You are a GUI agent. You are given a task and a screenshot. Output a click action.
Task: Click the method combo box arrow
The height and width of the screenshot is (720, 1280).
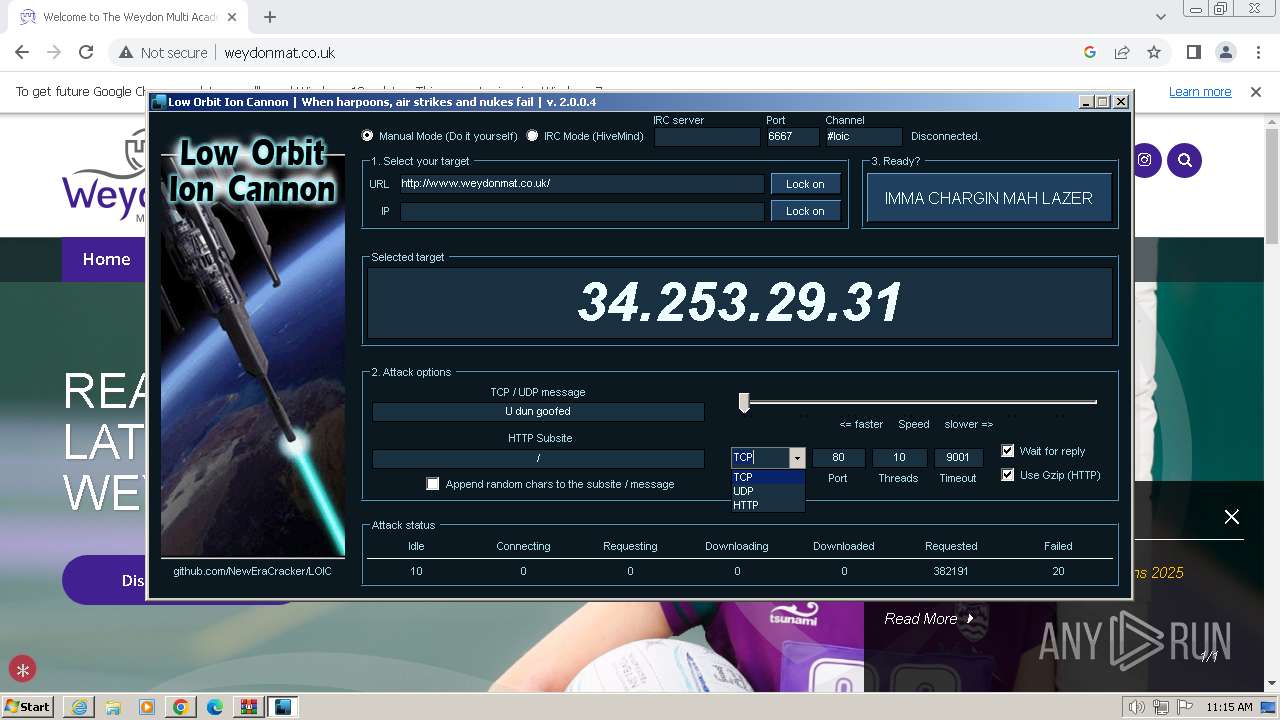(x=797, y=458)
